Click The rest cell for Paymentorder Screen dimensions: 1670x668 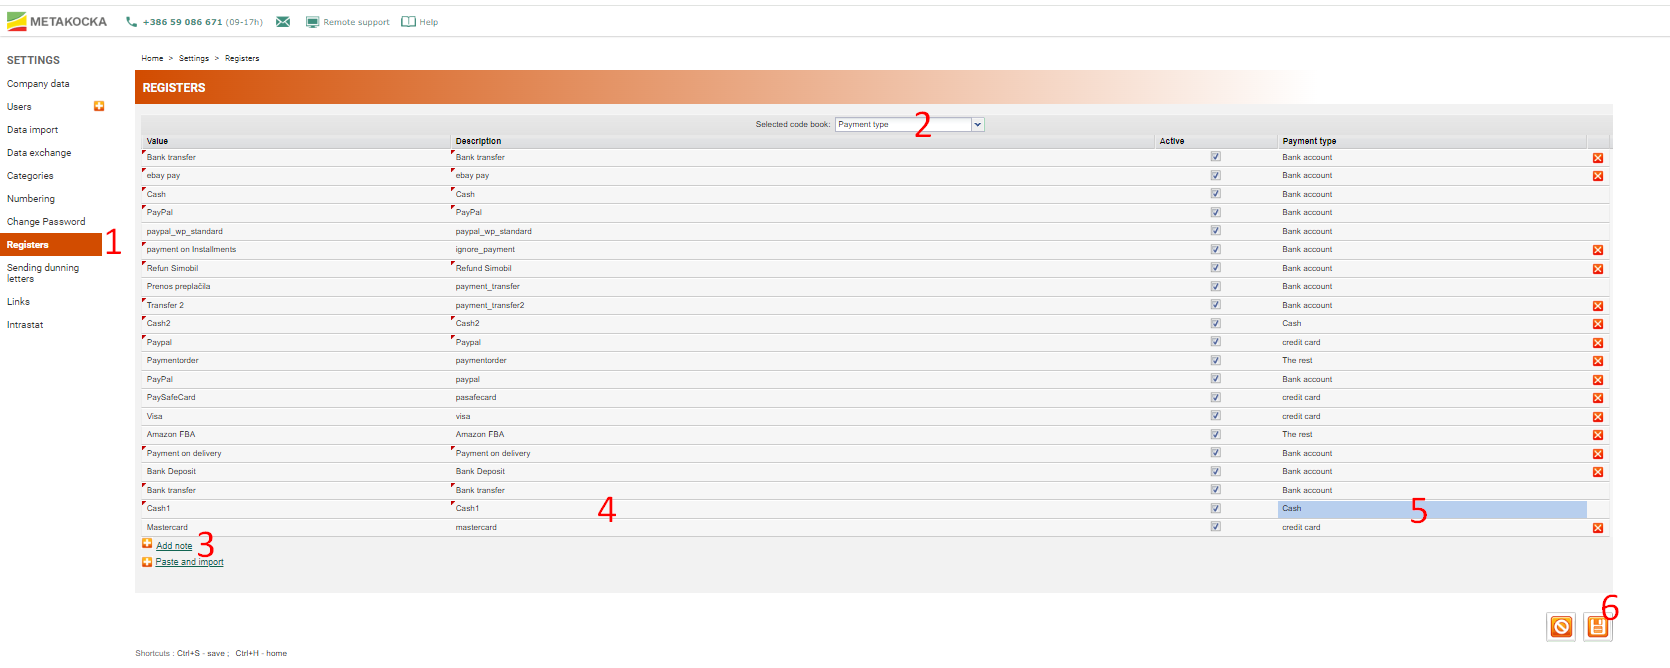click(x=1432, y=361)
